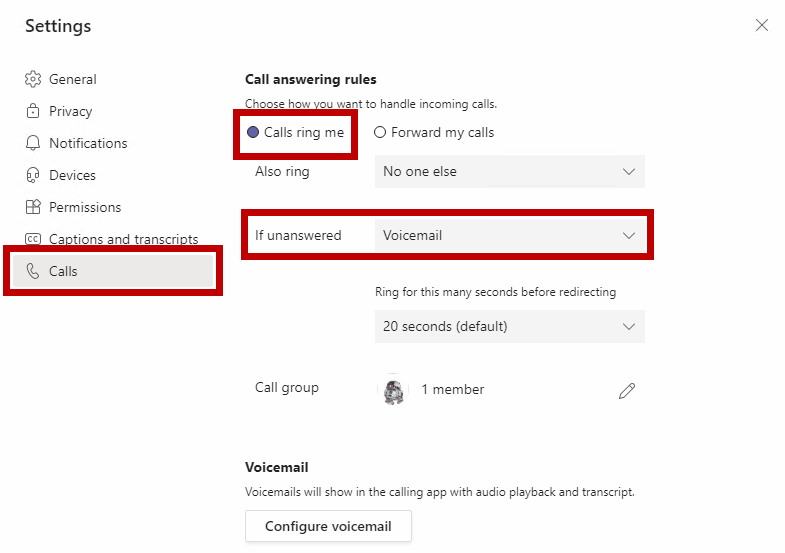Click the Calls phone icon
The height and width of the screenshot is (553, 785).
(x=33, y=271)
